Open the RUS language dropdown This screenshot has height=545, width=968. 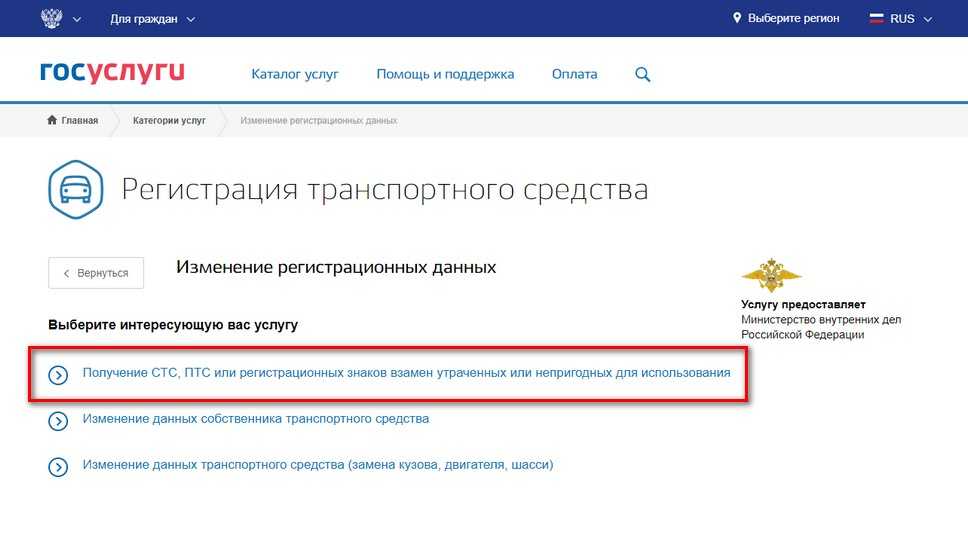tap(900, 19)
